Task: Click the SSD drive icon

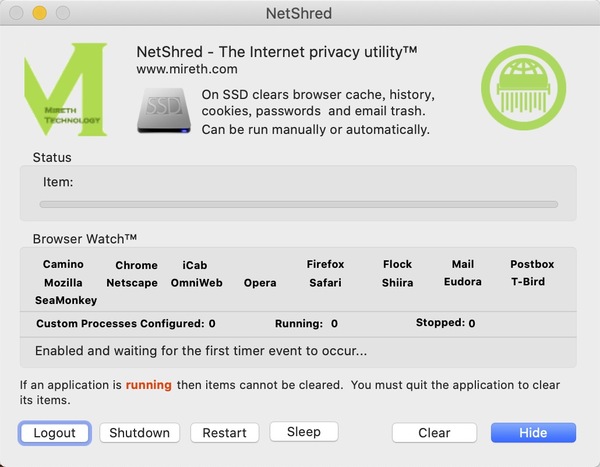Action: pos(164,111)
